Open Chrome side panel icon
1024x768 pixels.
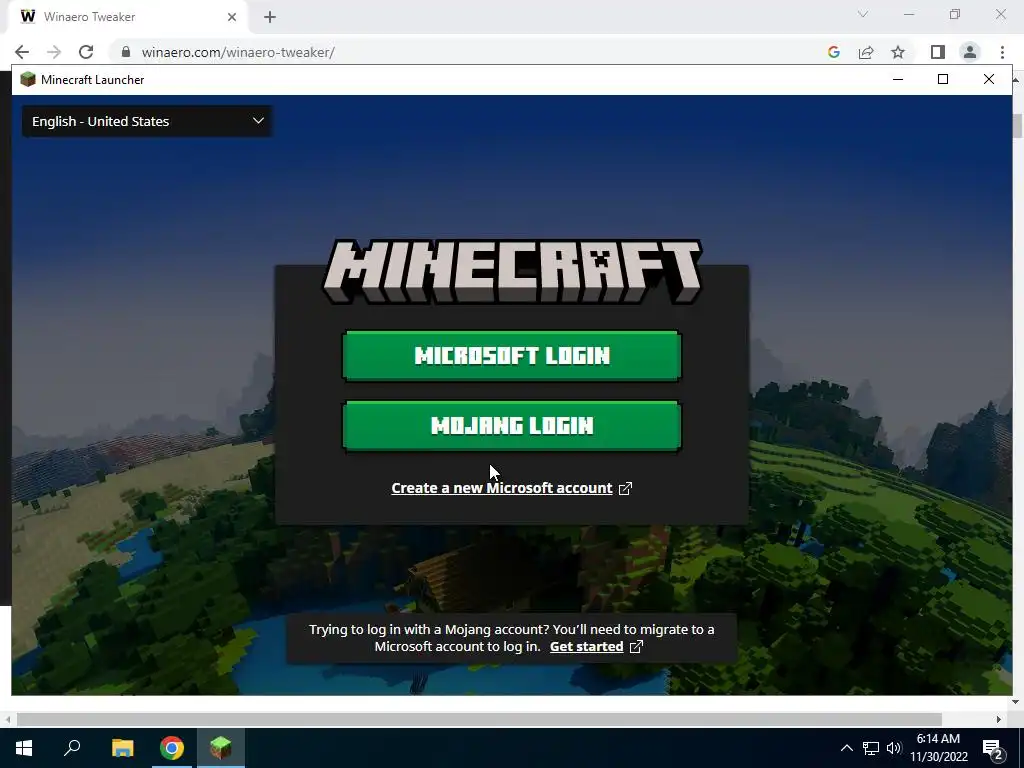pyautogui.click(x=938, y=52)
